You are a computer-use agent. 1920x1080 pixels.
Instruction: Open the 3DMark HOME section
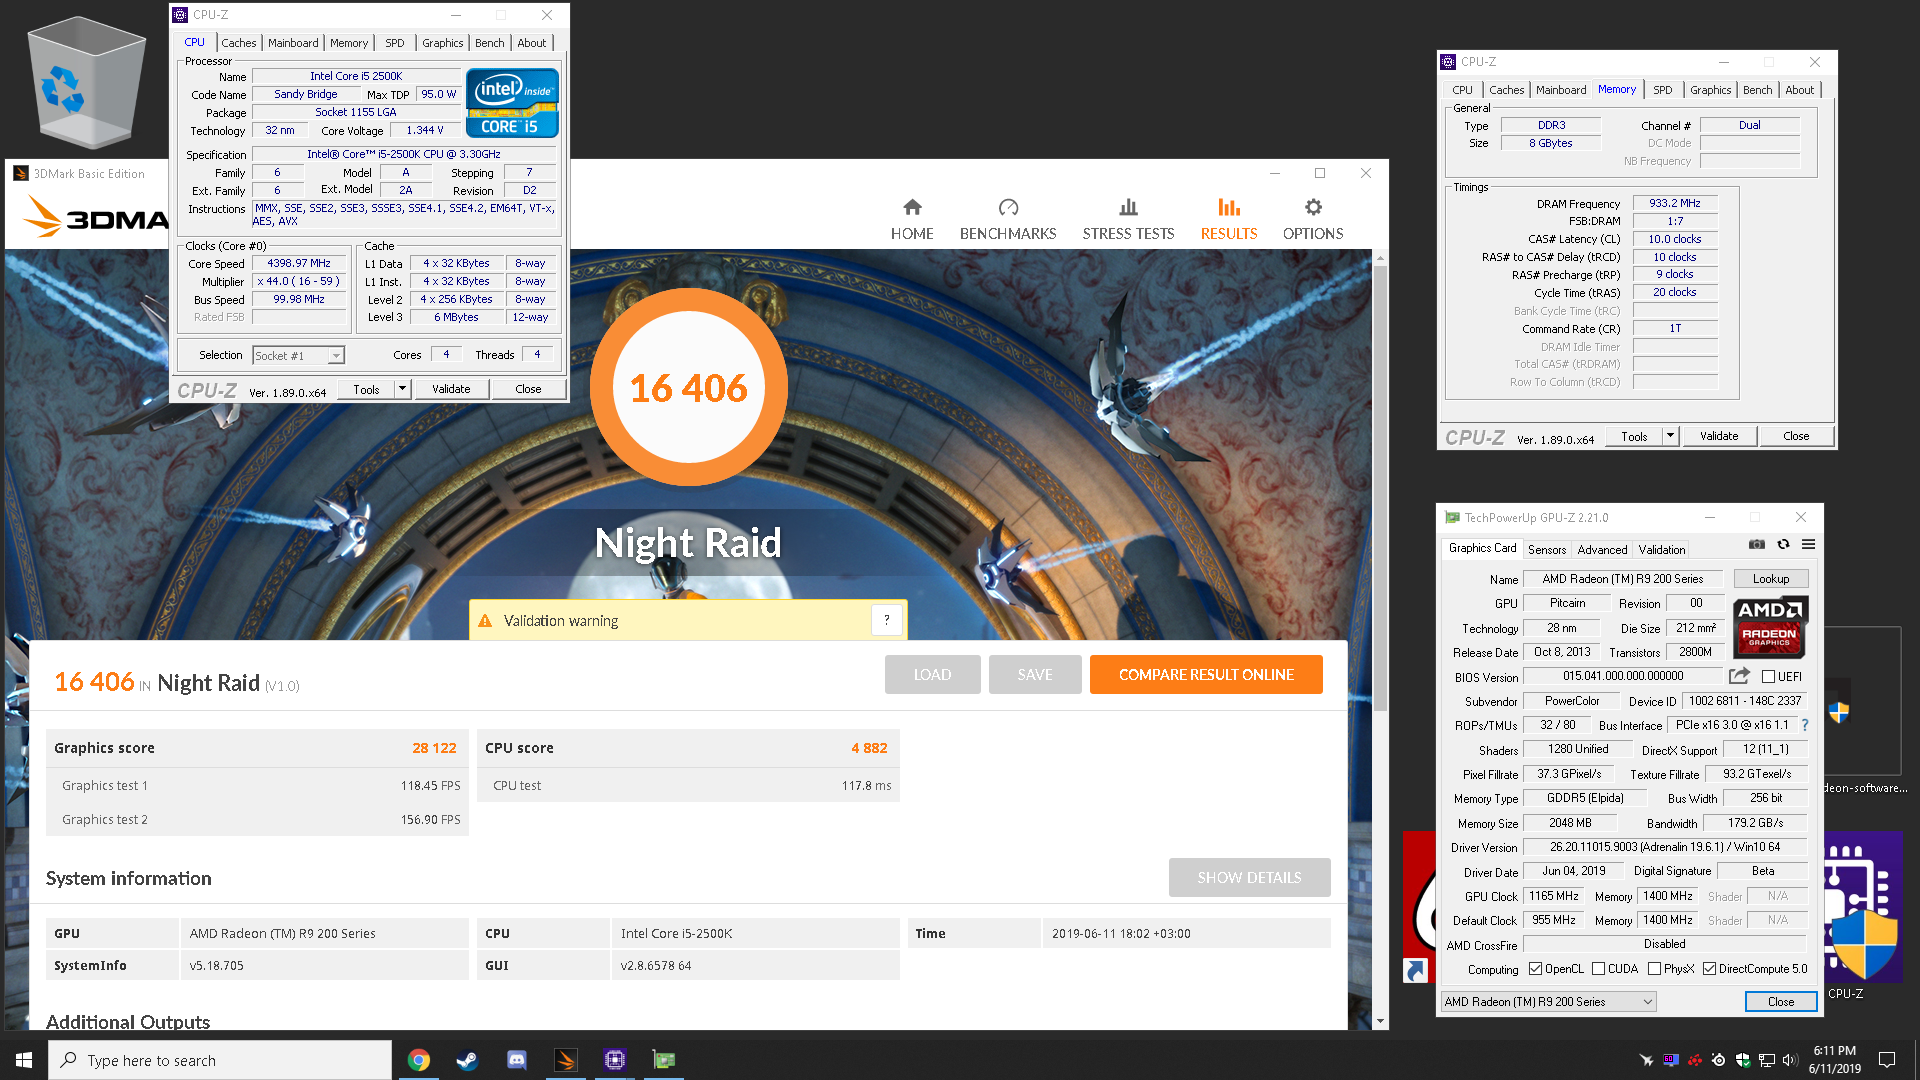(x=912, y=219)
